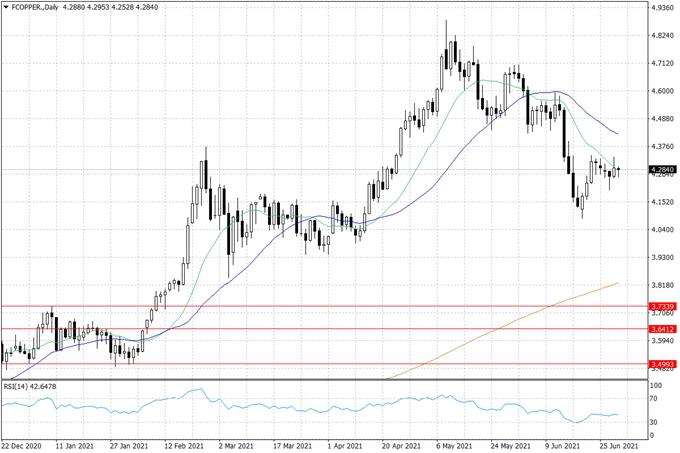Click the 24 May 2021 date label
Image resolution: width=680 pixels, height=453 pixels.
click(510, 446)
